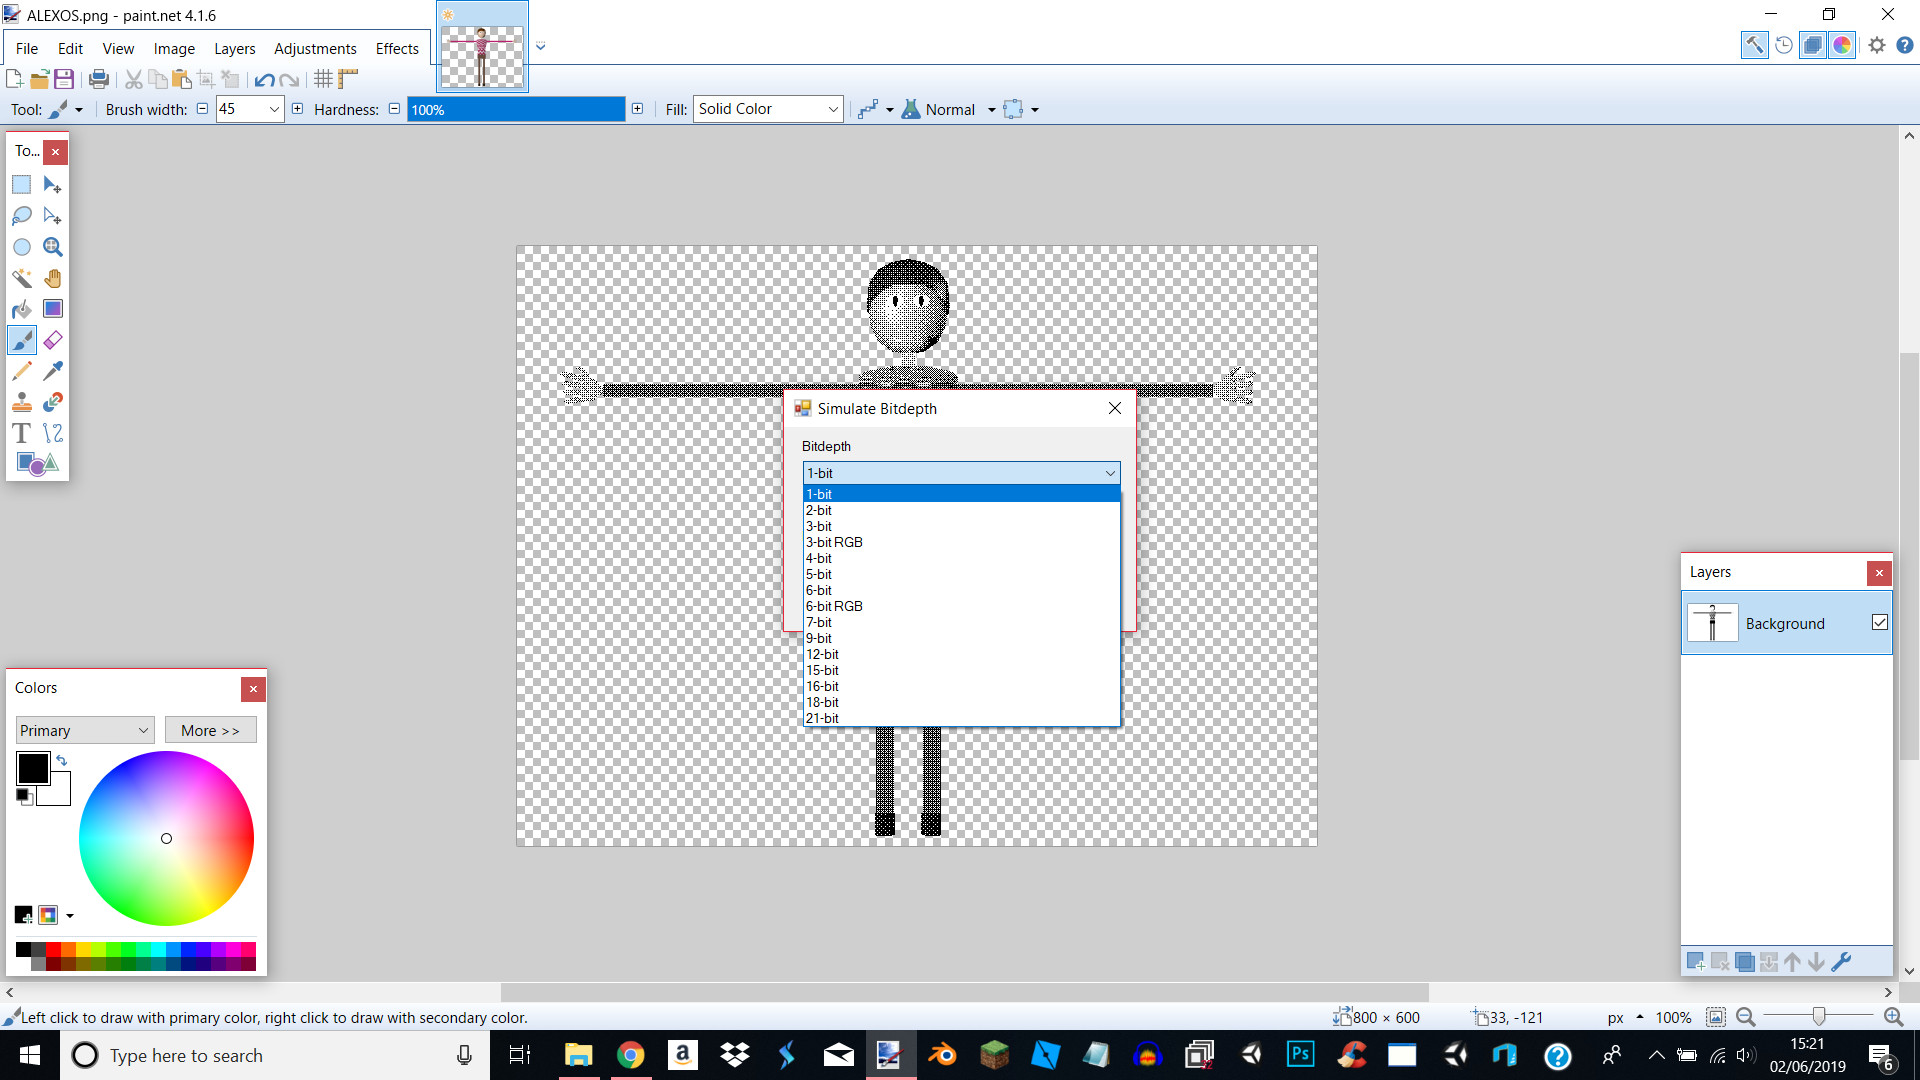Select the Eraser tool
This screenshot has height=1080, width=1920.
coord(53,340)
